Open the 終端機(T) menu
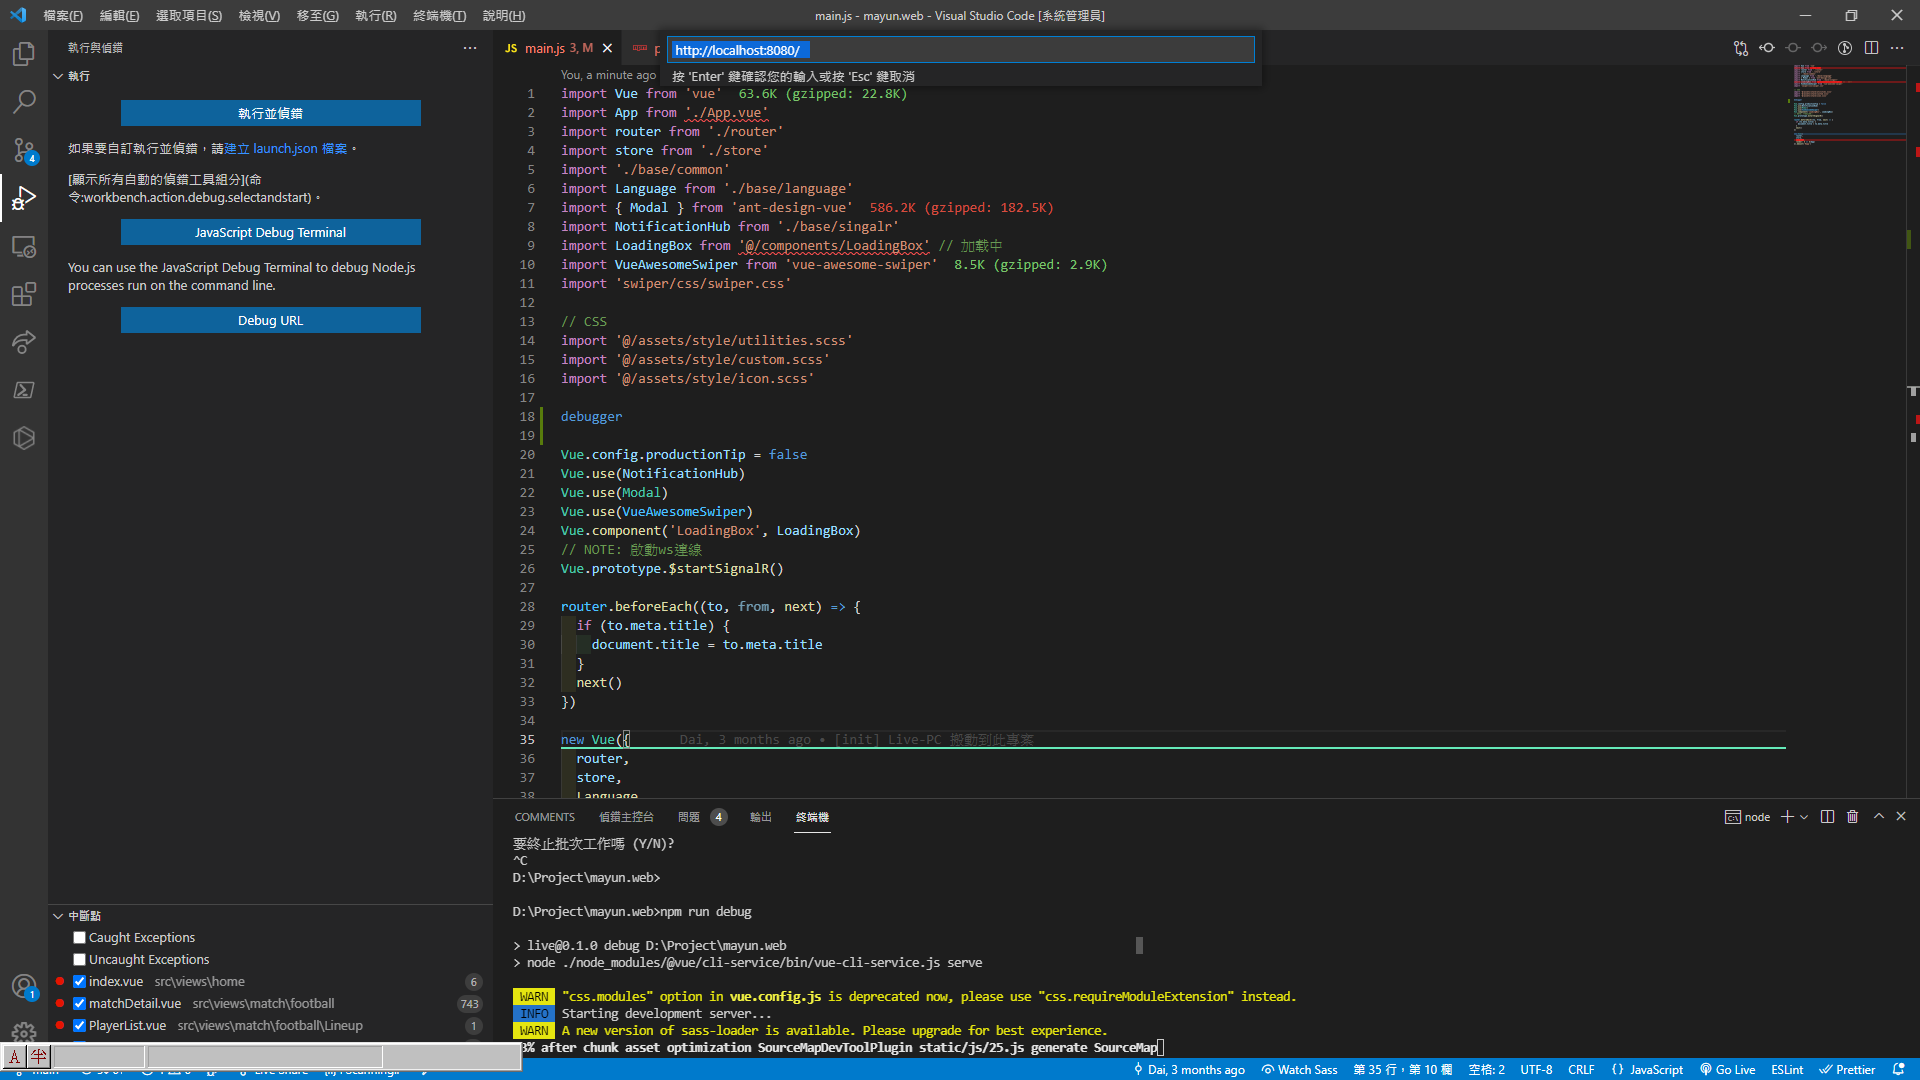The height and width of the screenshot is (1080, 1920). 439,15
